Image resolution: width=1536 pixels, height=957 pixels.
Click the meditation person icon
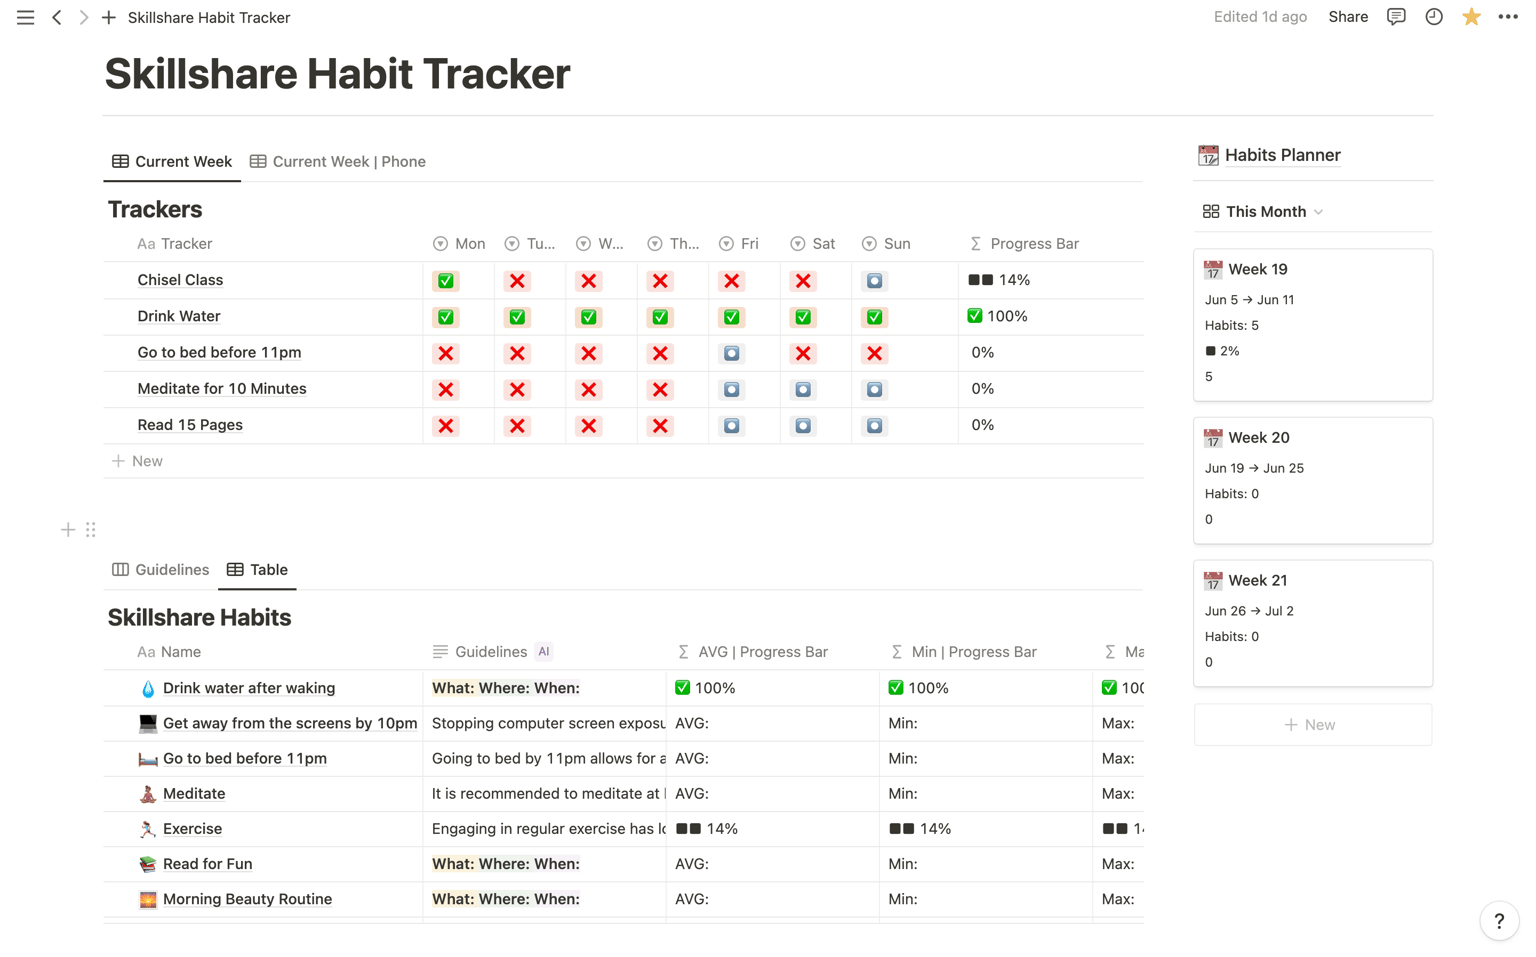148,794
